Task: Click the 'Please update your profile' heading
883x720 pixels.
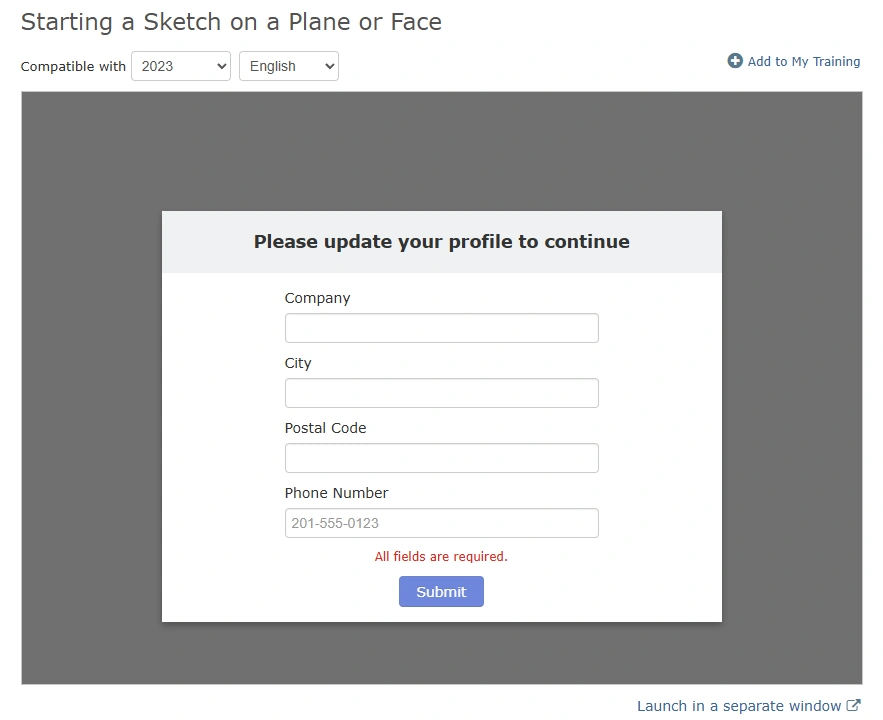Action: tap(441, 242)
